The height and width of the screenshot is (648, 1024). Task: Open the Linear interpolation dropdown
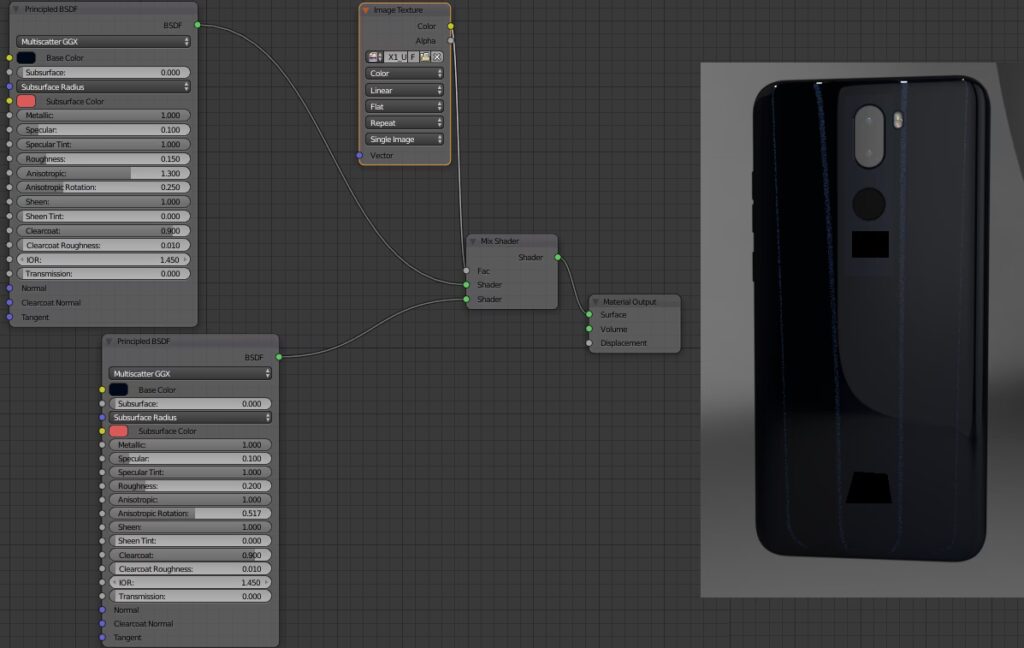pyautogui.click(x=405, y=90)
